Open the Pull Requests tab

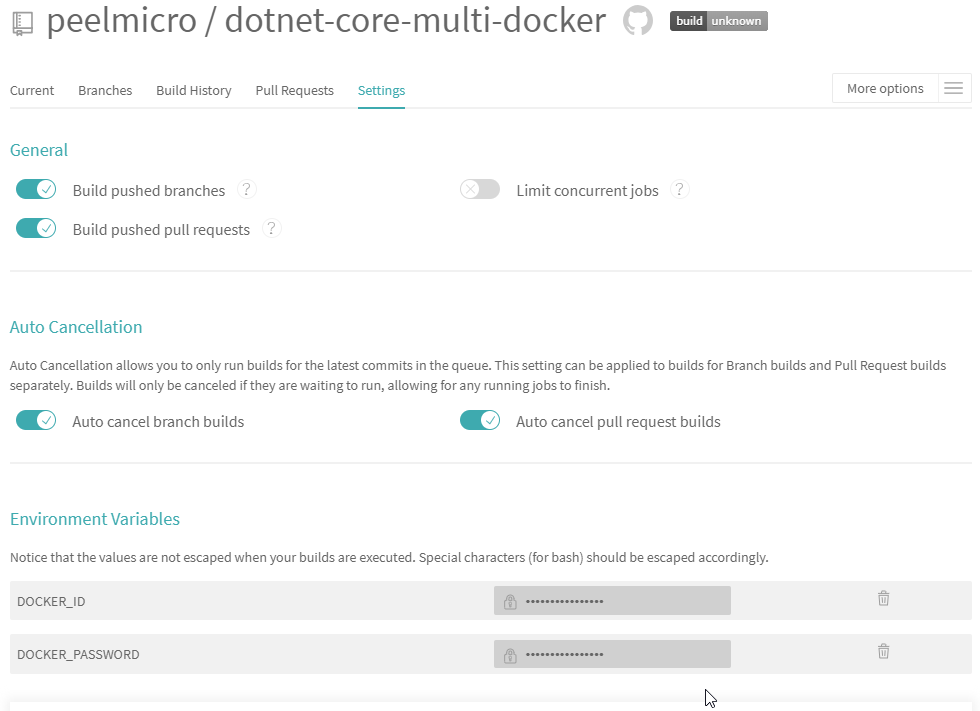coord(294,91)
